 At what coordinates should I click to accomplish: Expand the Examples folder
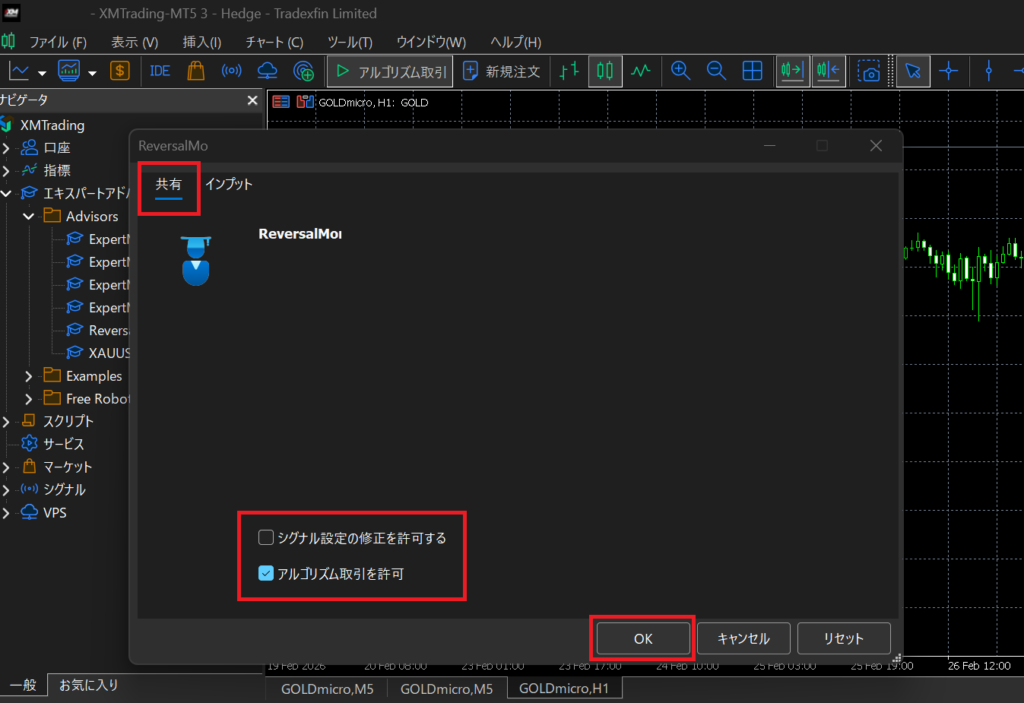pyautogui.click(x=29, y=376)
